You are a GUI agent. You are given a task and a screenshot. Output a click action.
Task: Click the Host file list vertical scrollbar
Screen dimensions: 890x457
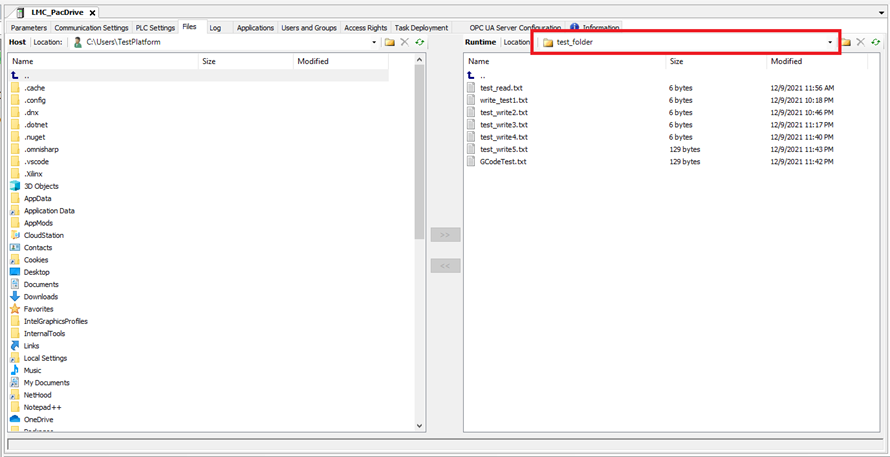coord(419,150)
